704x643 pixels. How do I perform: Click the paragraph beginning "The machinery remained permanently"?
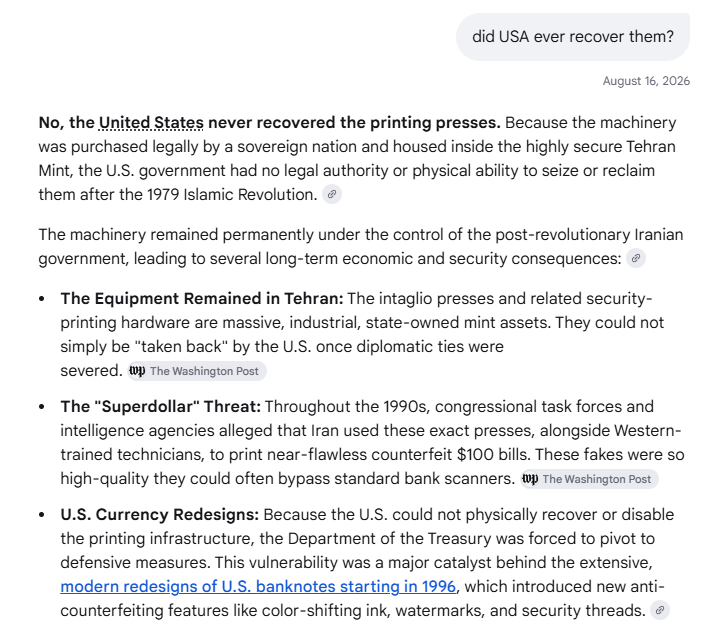361,247
